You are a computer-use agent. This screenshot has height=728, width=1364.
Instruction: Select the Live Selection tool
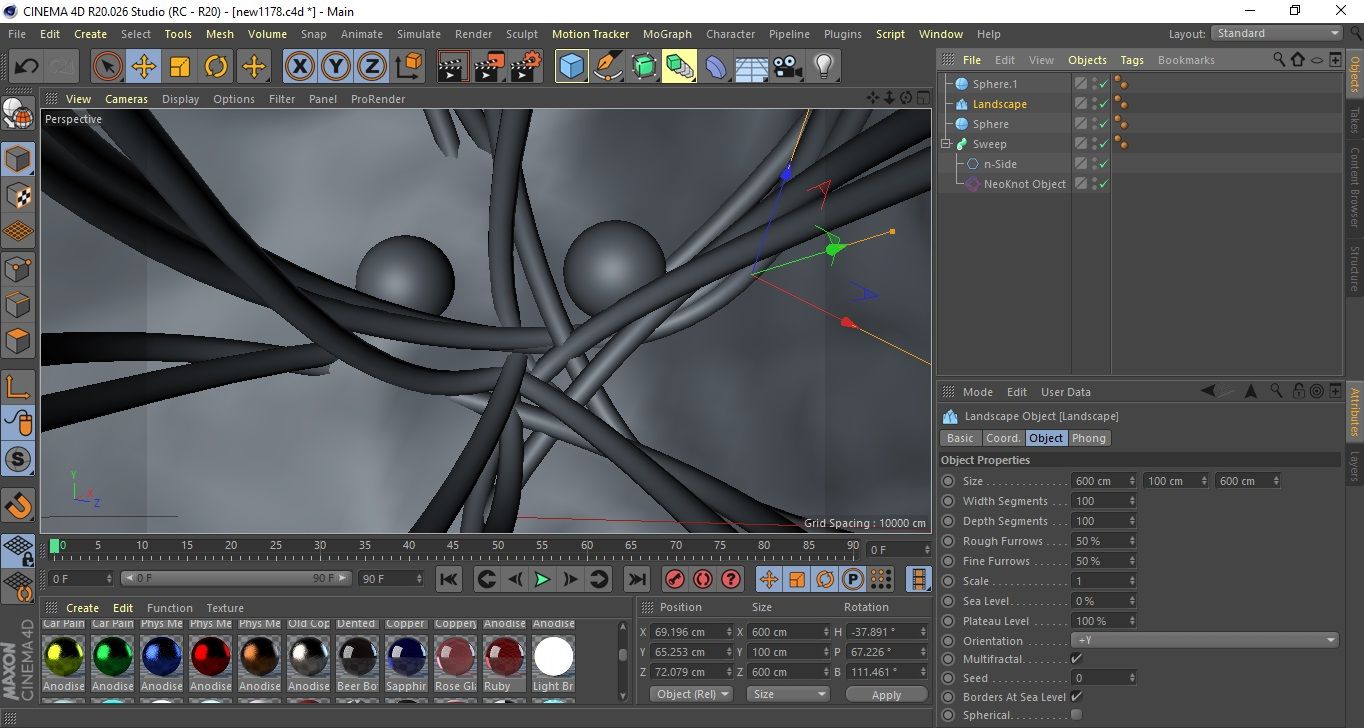tap(108, 67)
